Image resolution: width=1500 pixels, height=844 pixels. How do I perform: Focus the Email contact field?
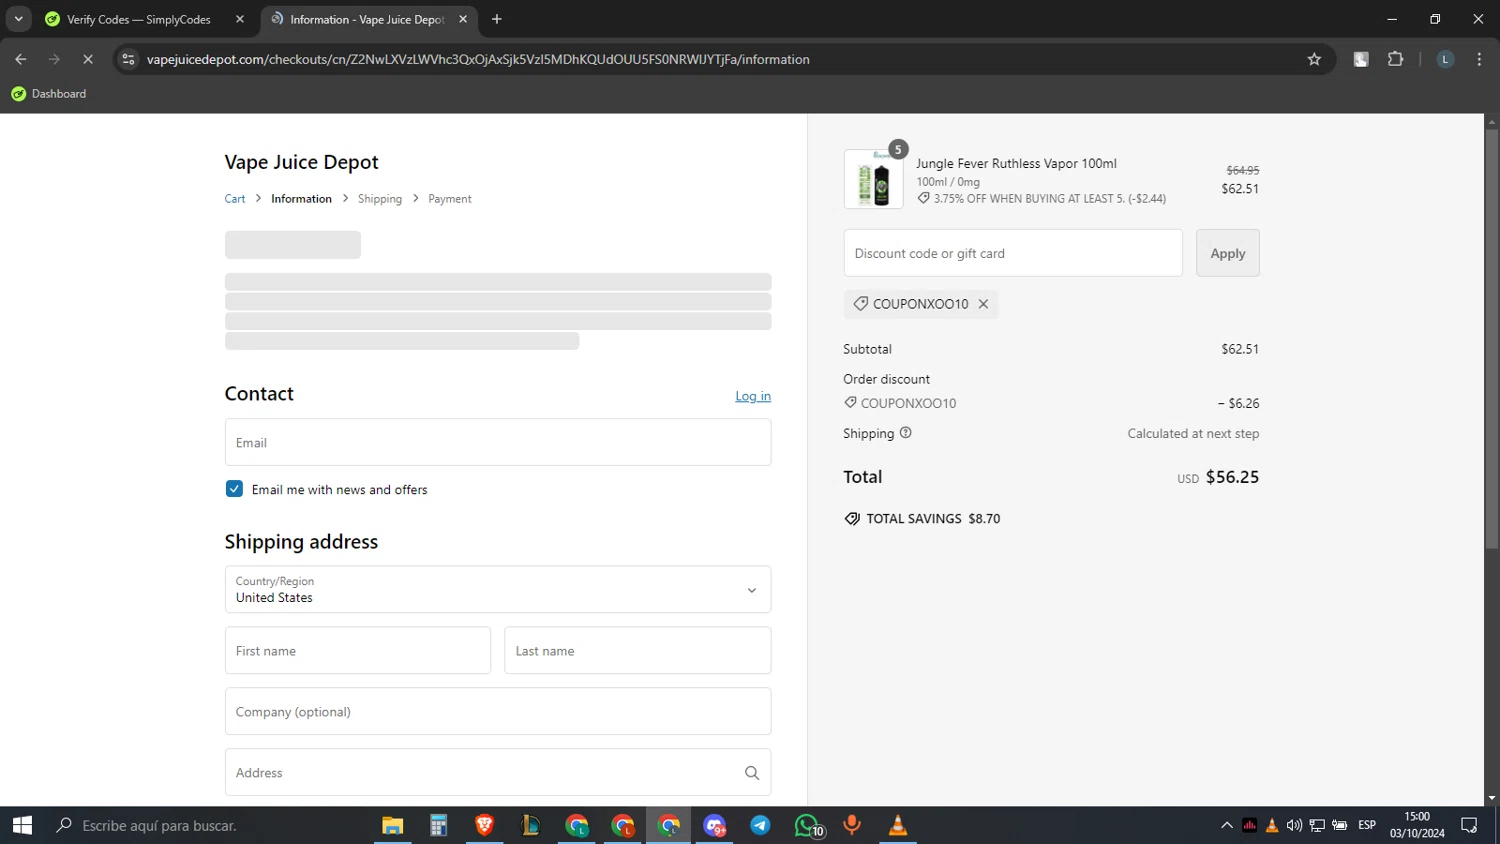click(x=498, y=442)
